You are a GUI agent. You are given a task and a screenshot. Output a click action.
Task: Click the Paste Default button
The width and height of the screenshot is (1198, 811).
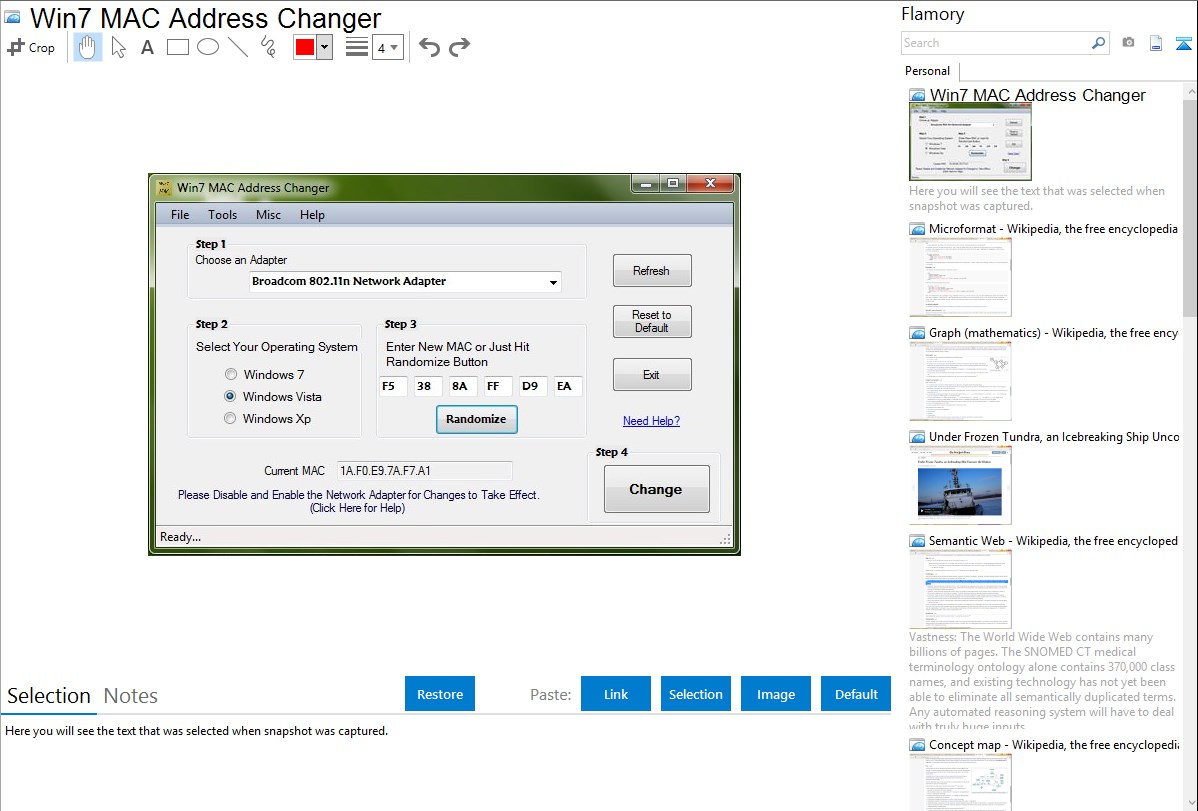[x=856, y=694]
